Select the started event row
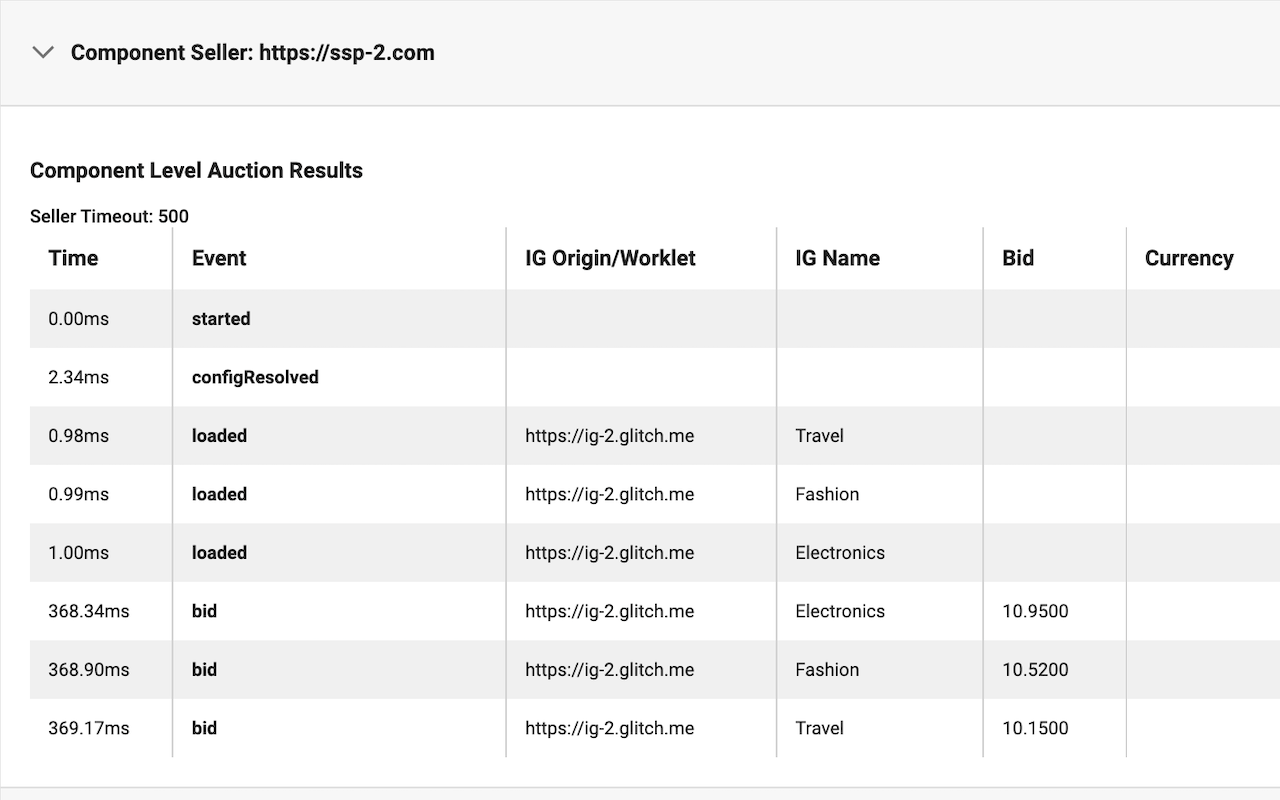 (x=655, y=319)
